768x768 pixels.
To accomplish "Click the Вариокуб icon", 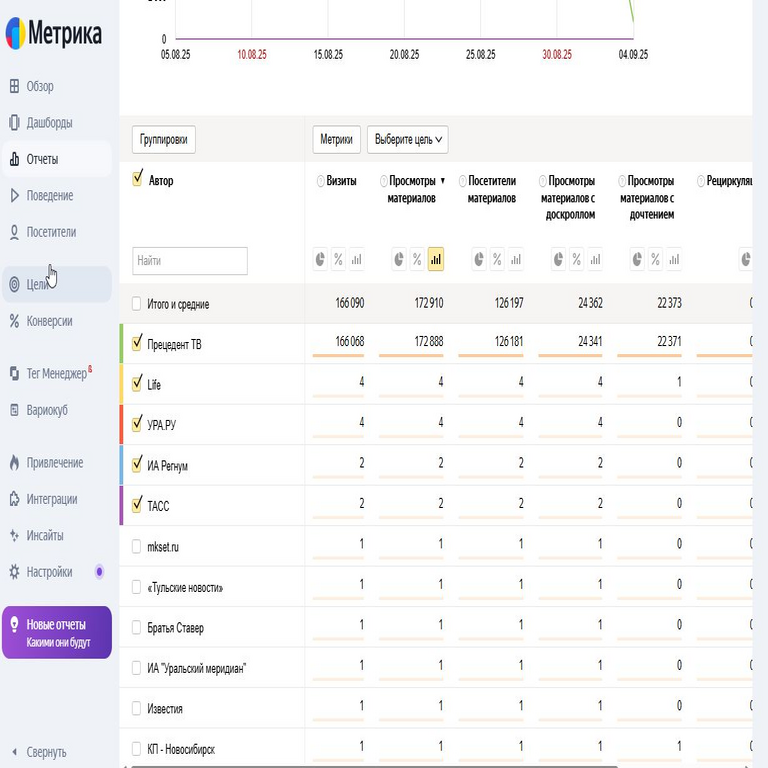I will coord(15,410).
